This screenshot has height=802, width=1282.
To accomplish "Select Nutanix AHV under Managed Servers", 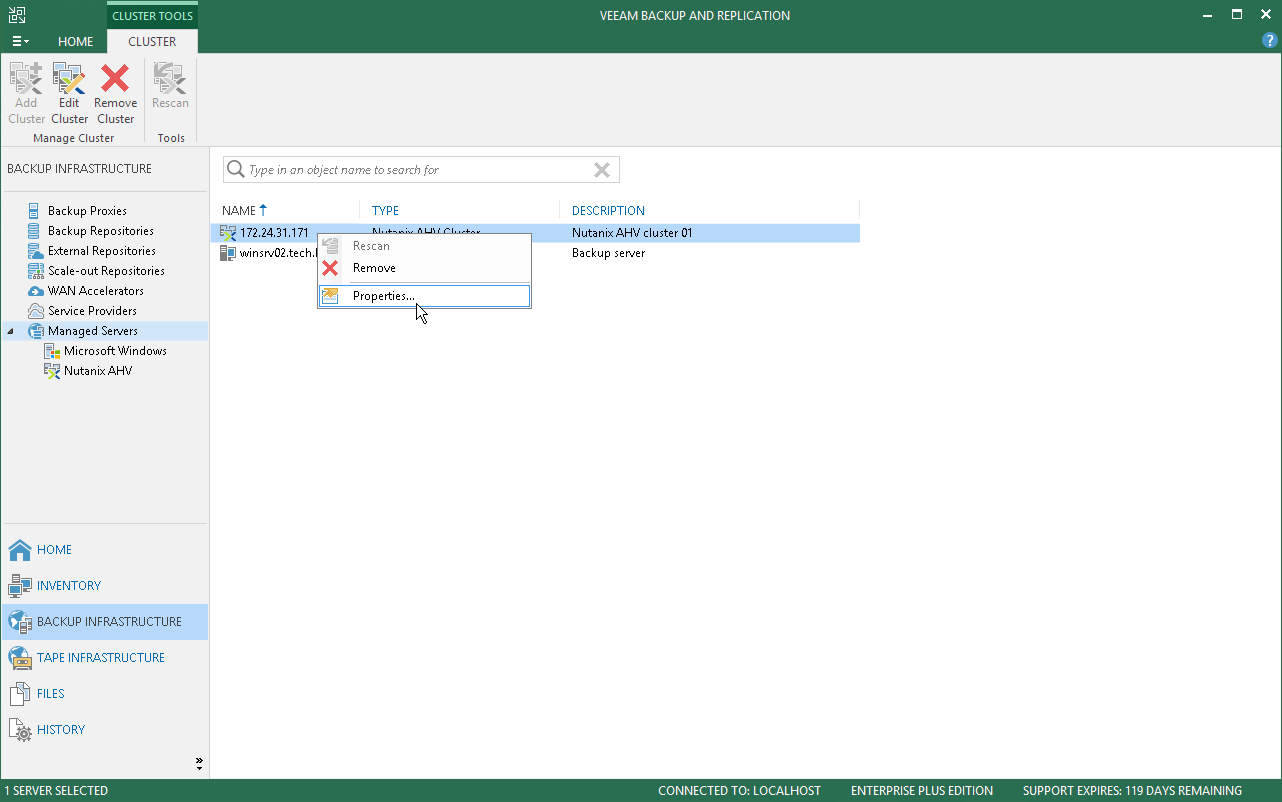I will coord(98,371).
